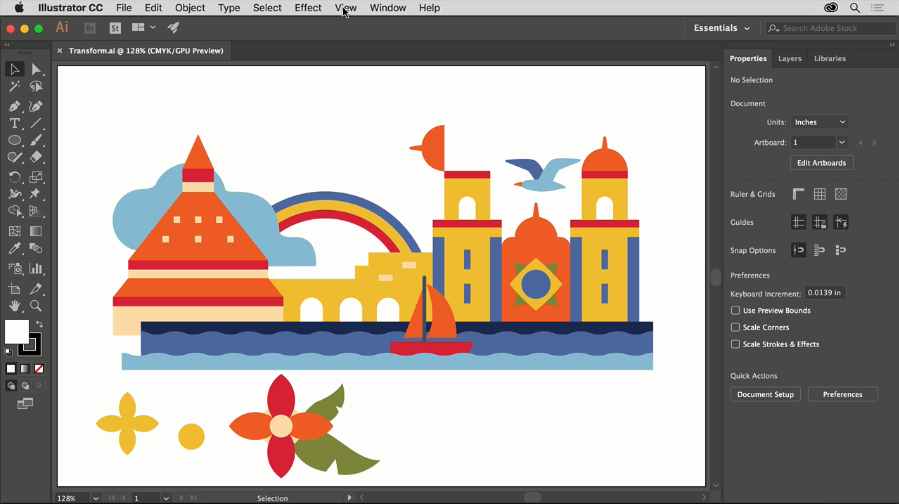
Task: Toggle lock guides icon
Action: click(x=820, y=222)
